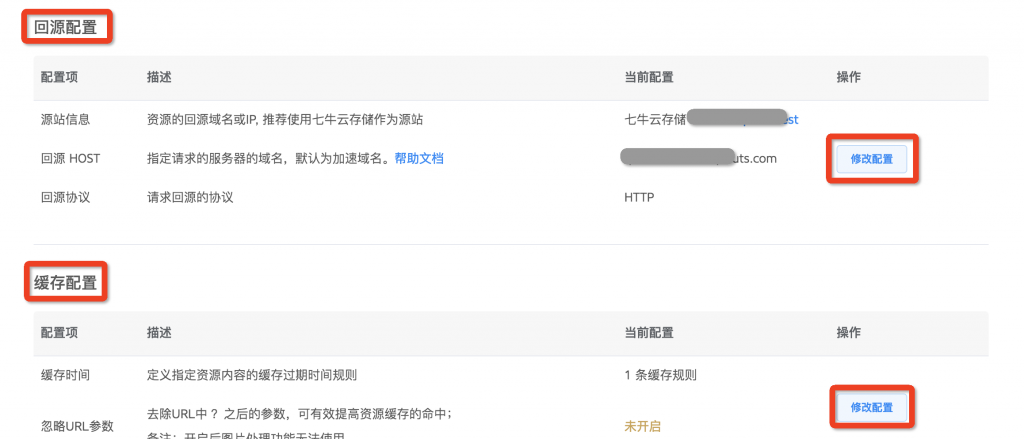Click 修改配置 button in 缓存配置 section
The width and height of the screenshot is (1024, 439).
pos(872,407)
